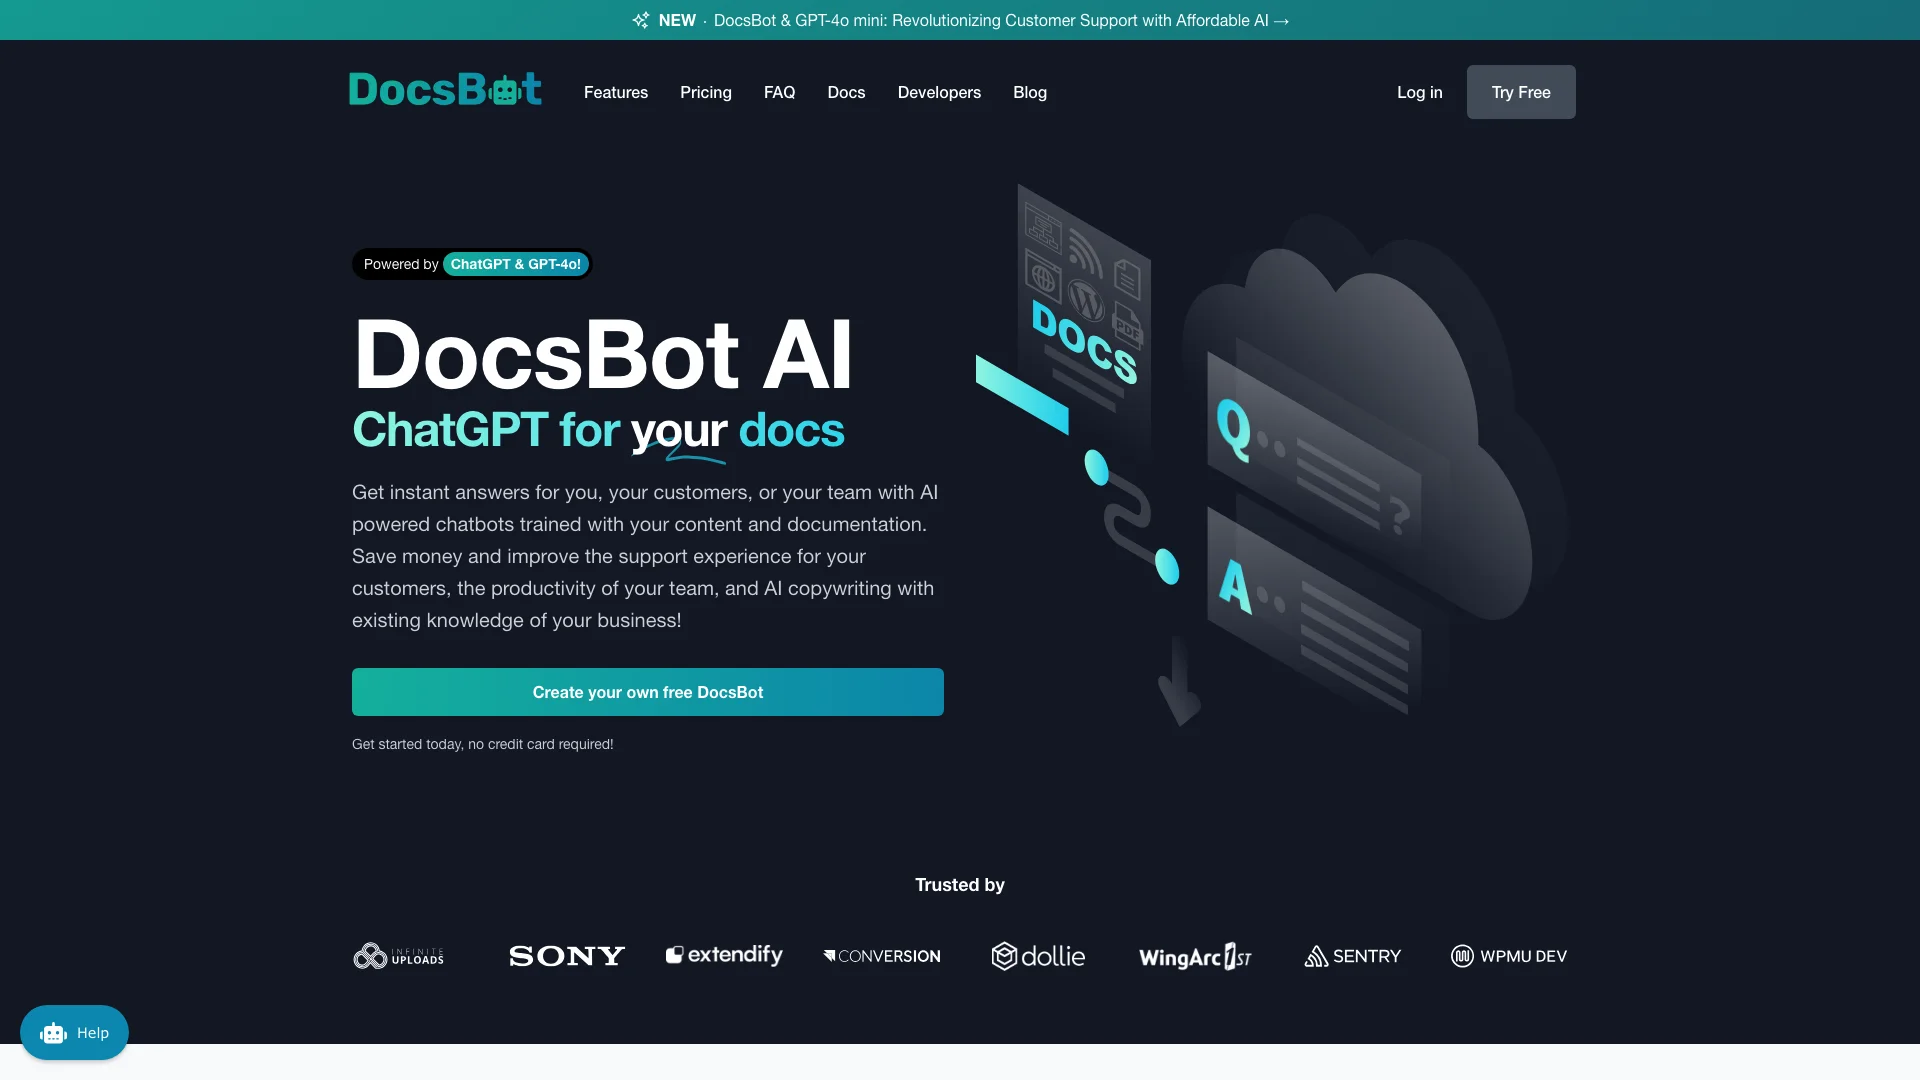Open the Blog menu item

point(1030,91)
